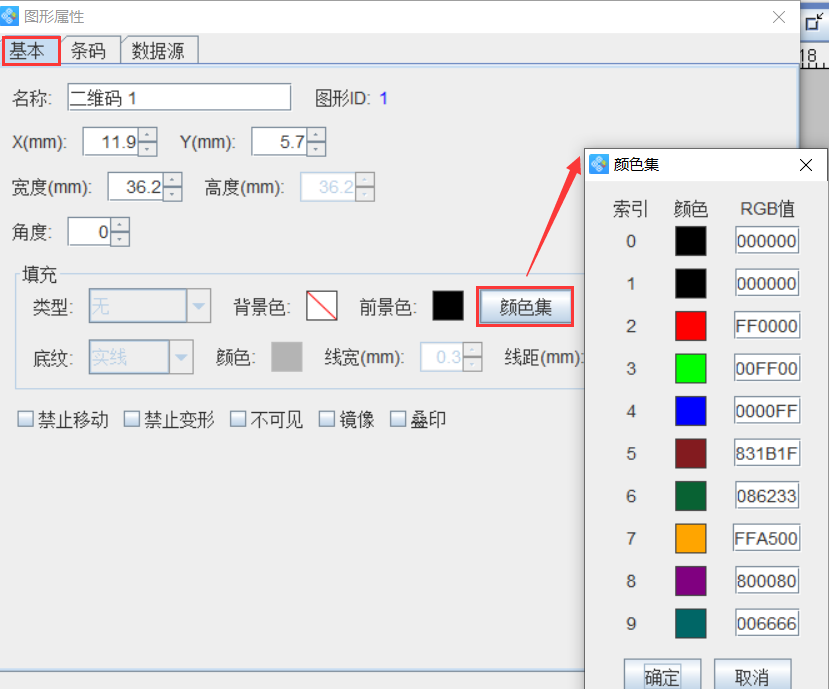Switch to the 数据源 tab
Image resolution: width=829 pixels, height=689 pixels.
point(159,50)
